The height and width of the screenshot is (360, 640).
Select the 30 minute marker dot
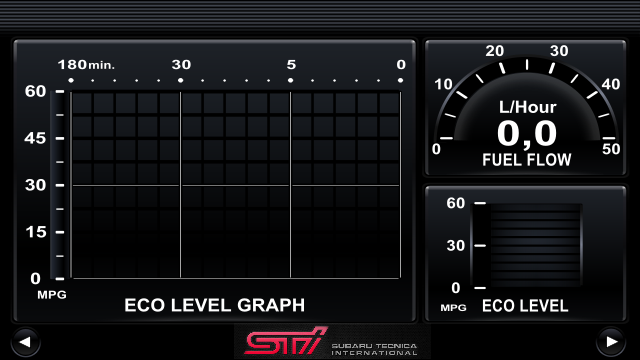click(180, 80)
